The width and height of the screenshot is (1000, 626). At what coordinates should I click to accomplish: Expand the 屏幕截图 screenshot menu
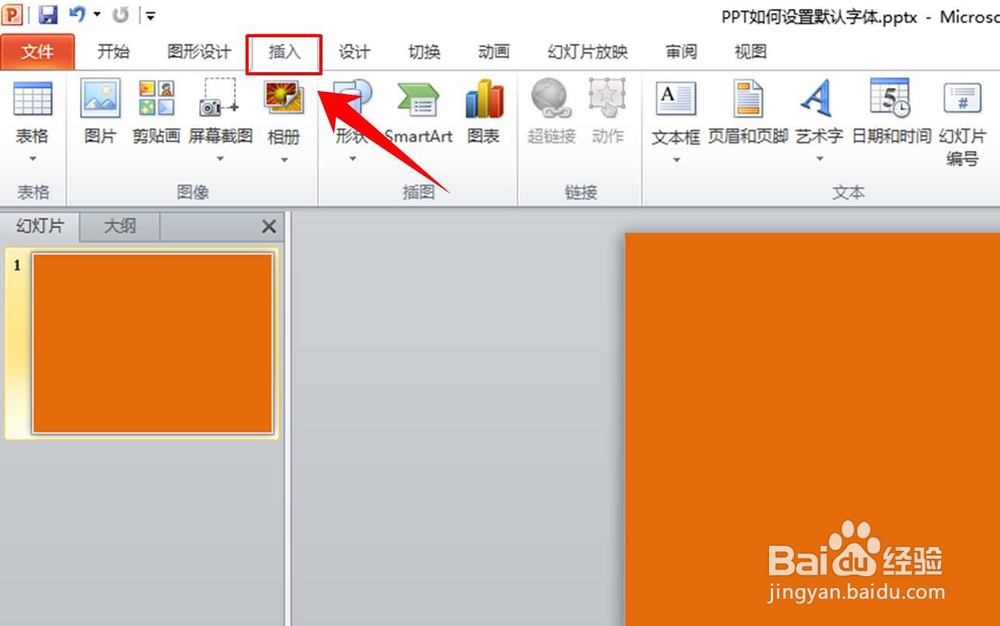point(220,160)
